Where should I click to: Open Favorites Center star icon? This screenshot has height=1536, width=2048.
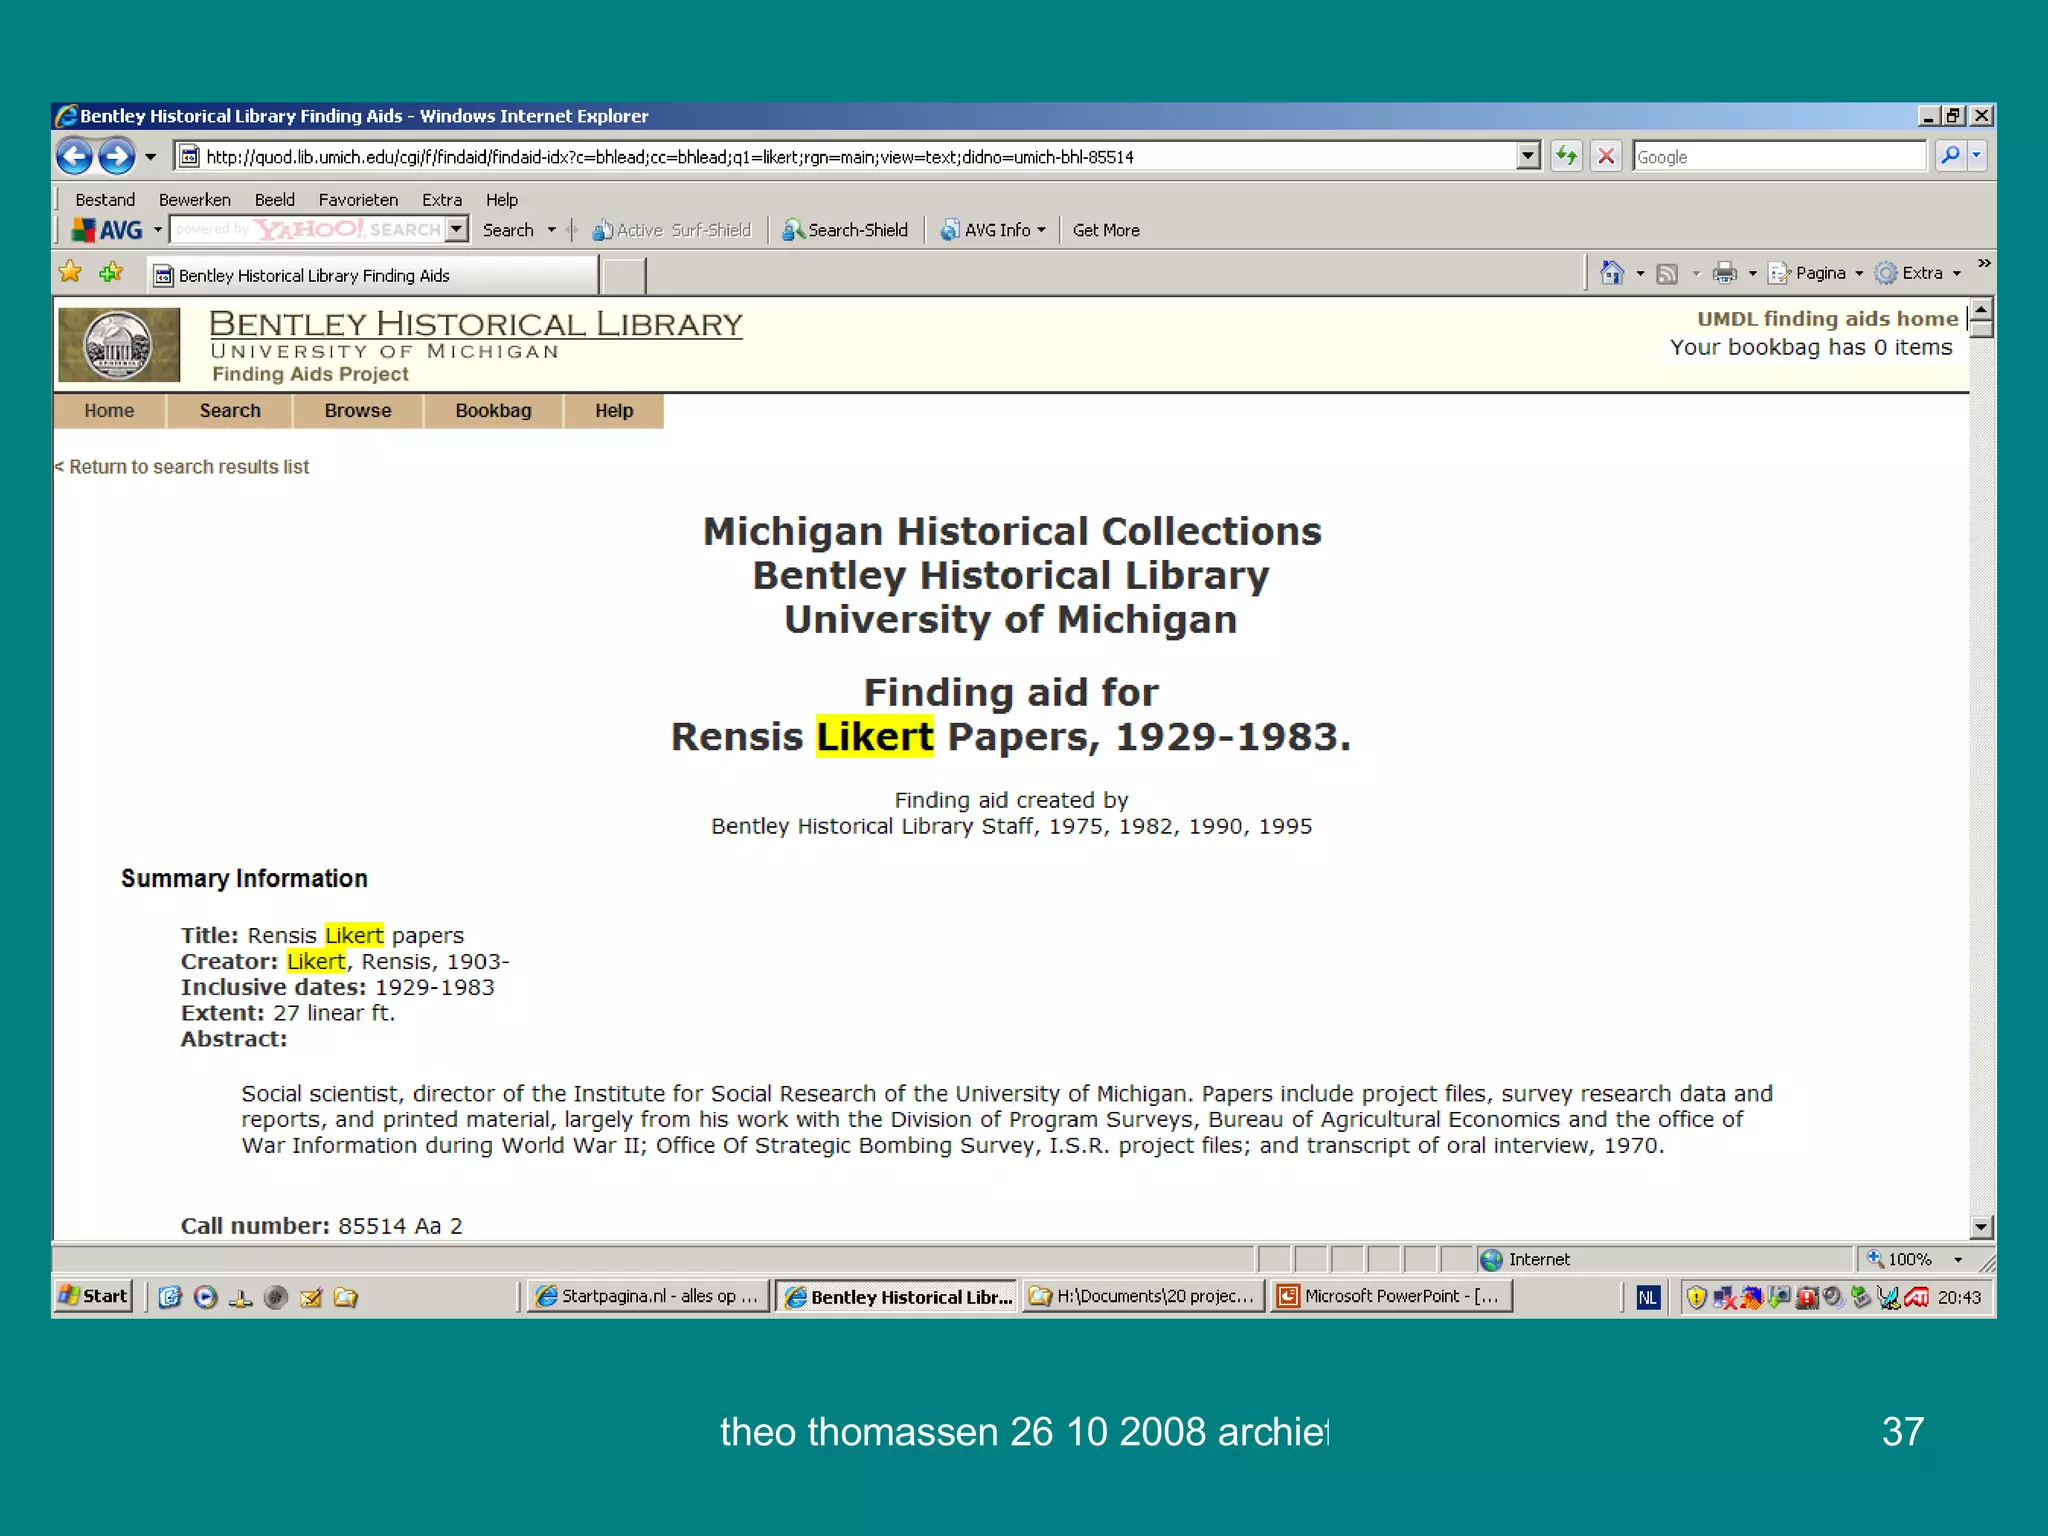[x=70, y=272]
